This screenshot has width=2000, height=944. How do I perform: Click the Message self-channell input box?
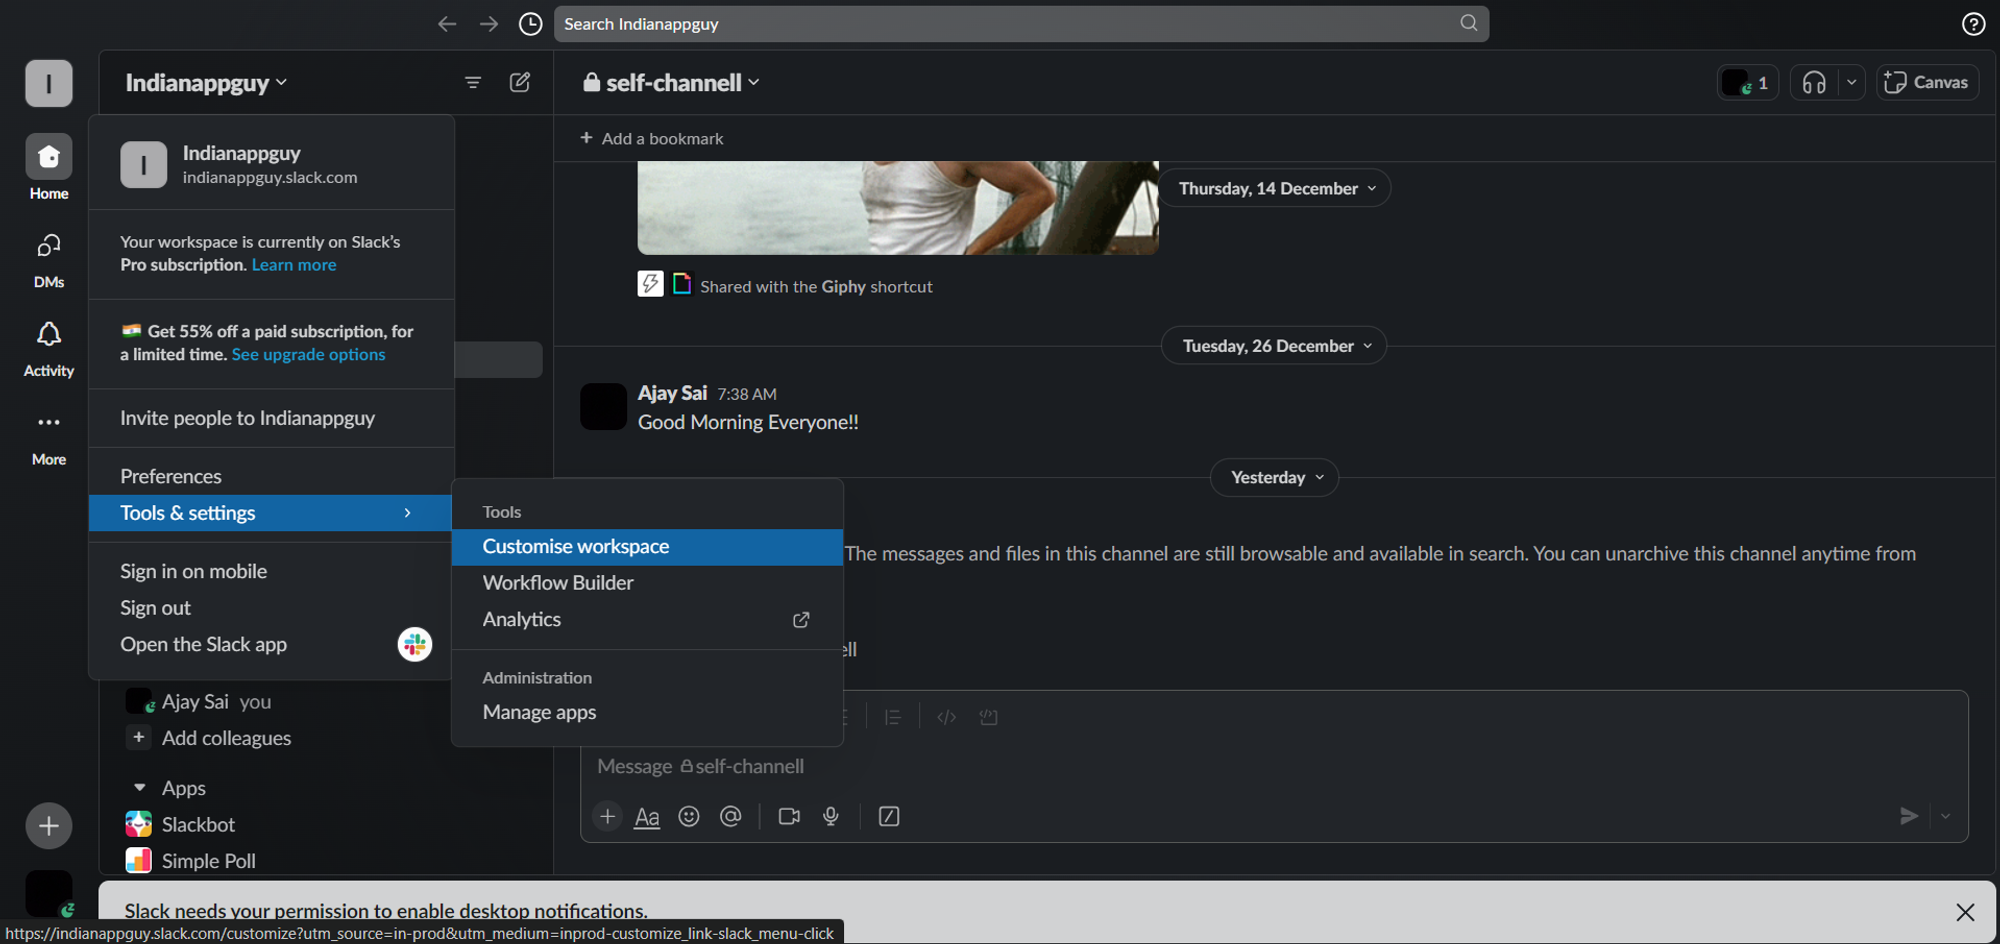pyautogui.click(x=1273, y=766)
